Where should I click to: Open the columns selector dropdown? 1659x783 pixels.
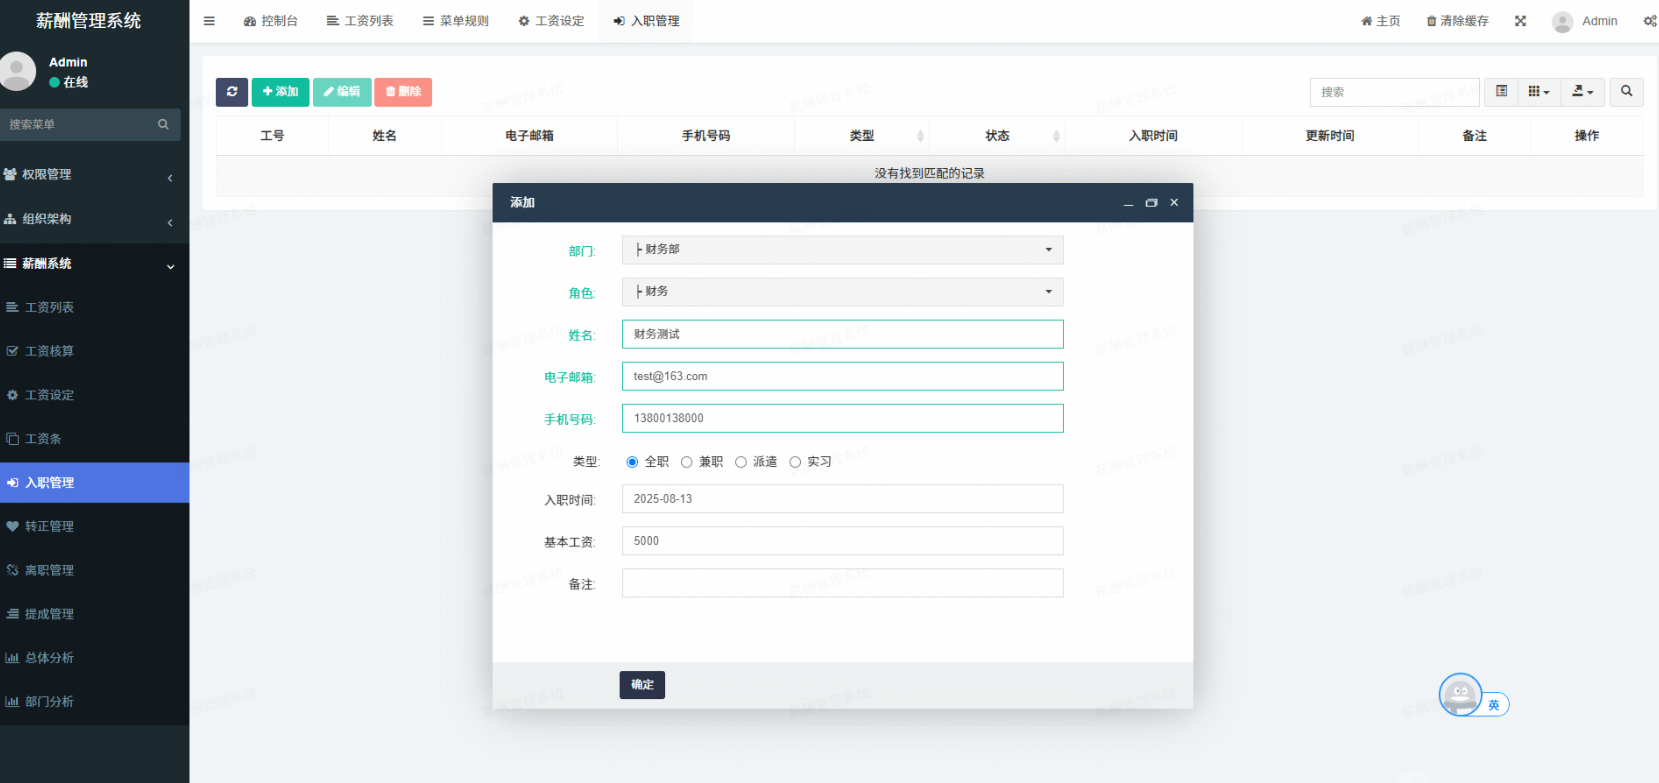[1538, 92]
